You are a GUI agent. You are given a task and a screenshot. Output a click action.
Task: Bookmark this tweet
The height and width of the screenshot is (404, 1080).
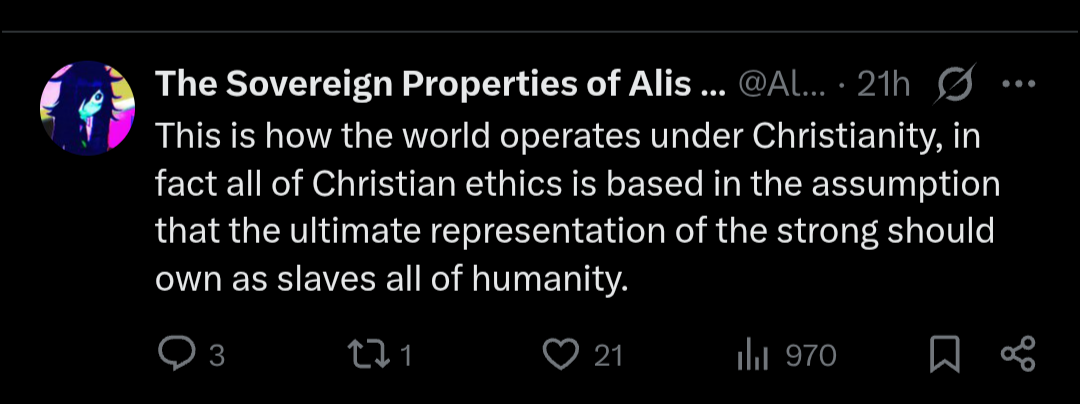[x=944, y=355]
